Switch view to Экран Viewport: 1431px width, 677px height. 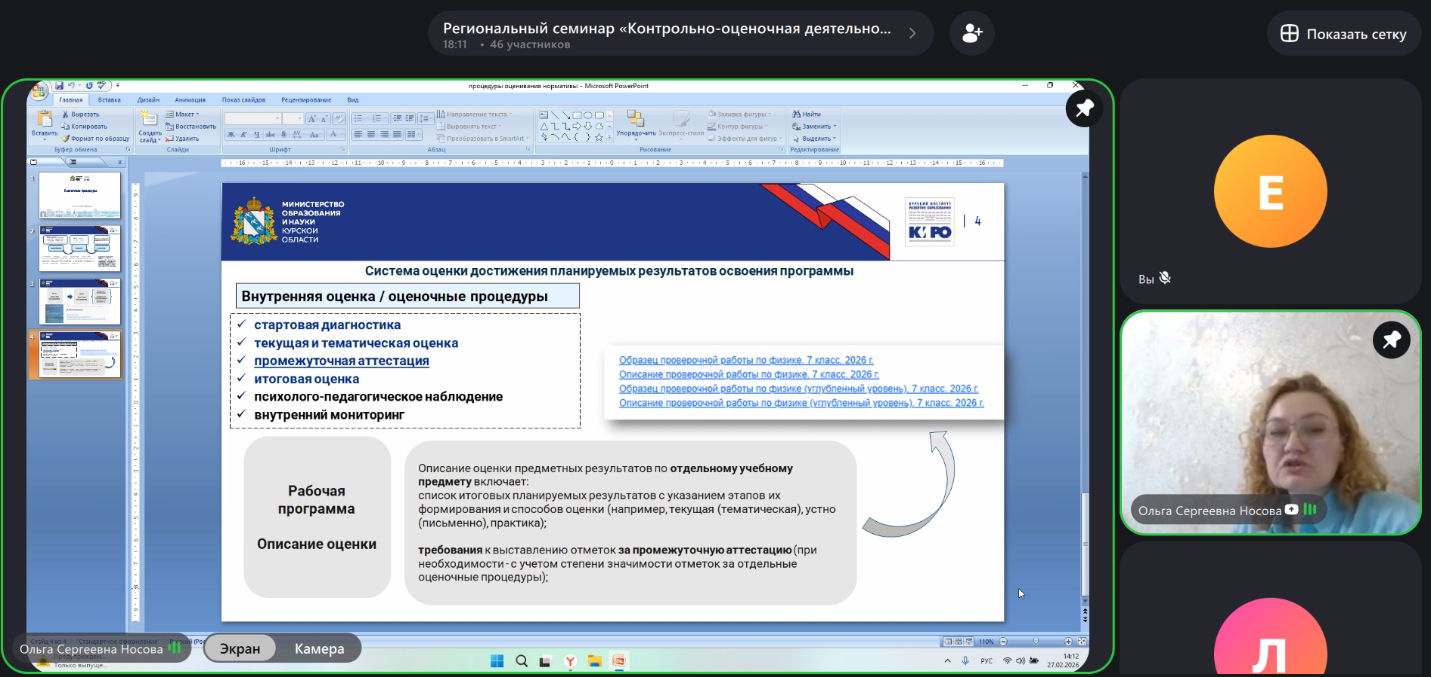pyautogui.click(x=240, y=649)
